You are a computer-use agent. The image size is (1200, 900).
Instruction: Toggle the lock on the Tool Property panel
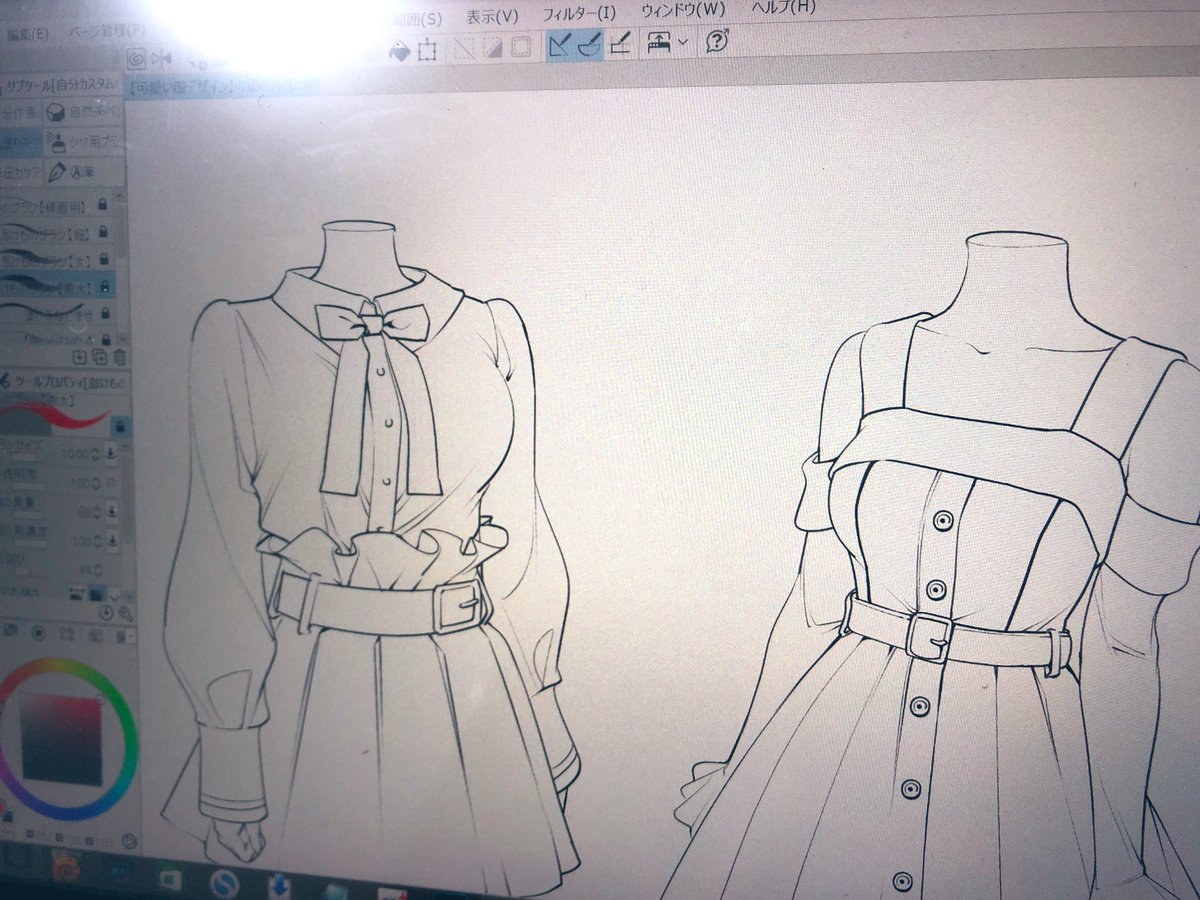point(122,425)
